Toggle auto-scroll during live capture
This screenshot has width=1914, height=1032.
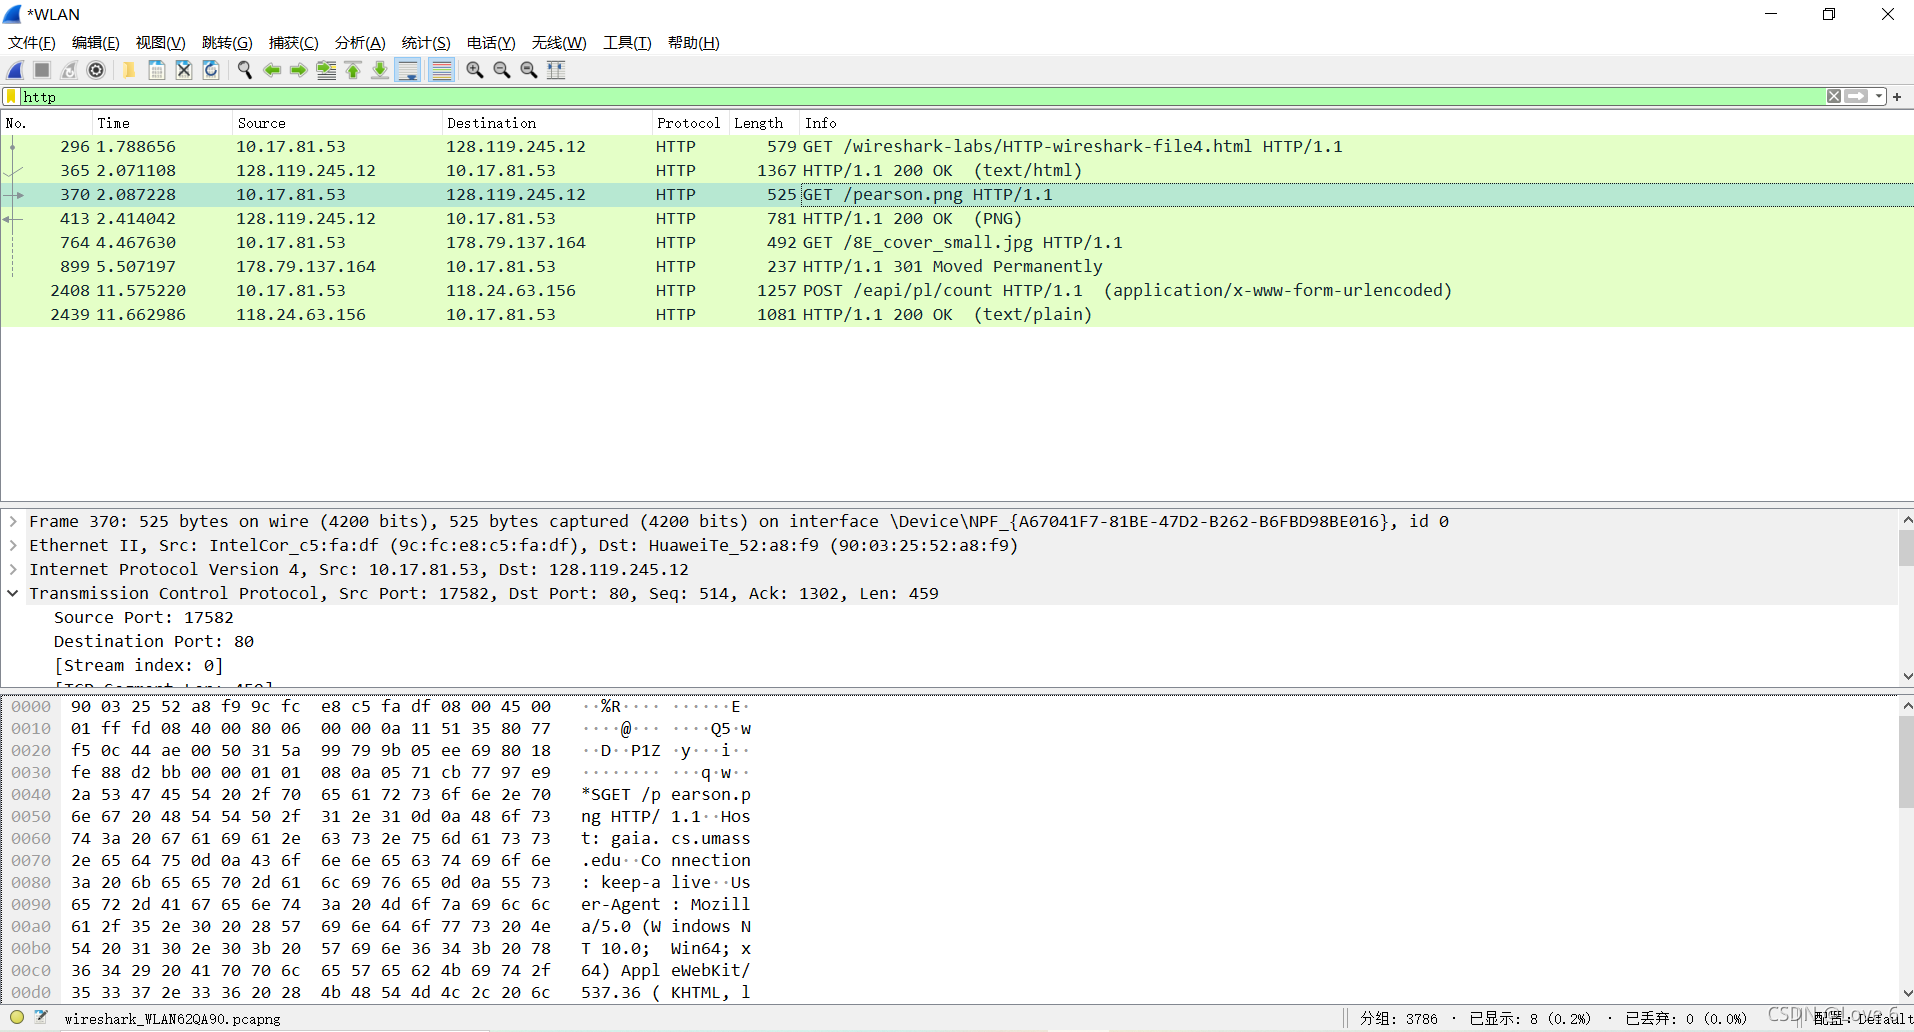408,70
